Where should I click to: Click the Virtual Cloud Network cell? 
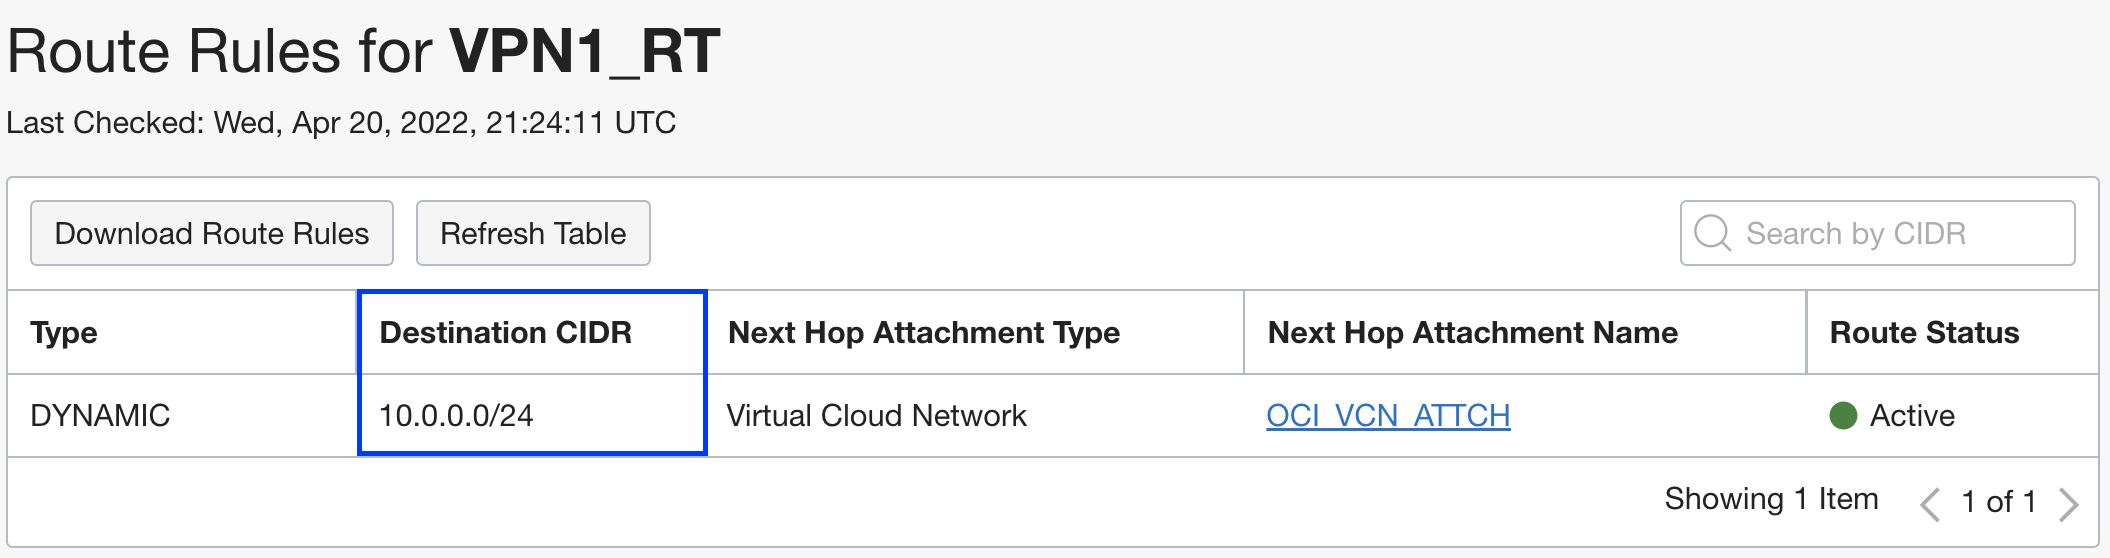coord(877,416)
